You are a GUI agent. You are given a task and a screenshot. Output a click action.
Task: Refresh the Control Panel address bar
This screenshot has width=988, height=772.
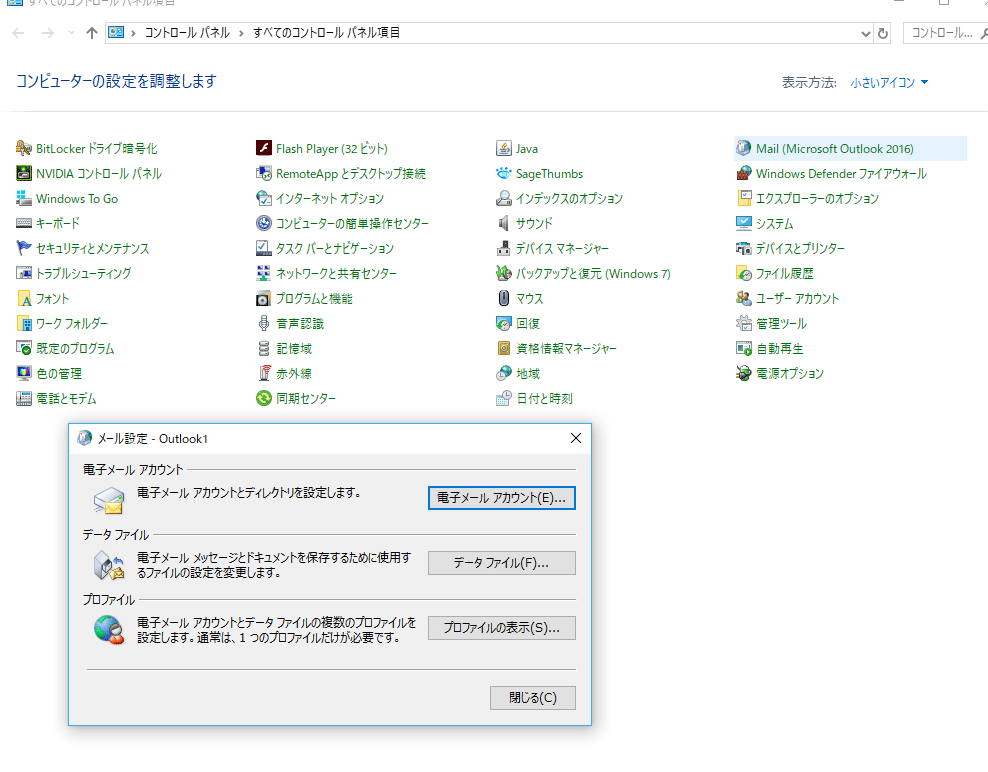click(x=883, y=33)
